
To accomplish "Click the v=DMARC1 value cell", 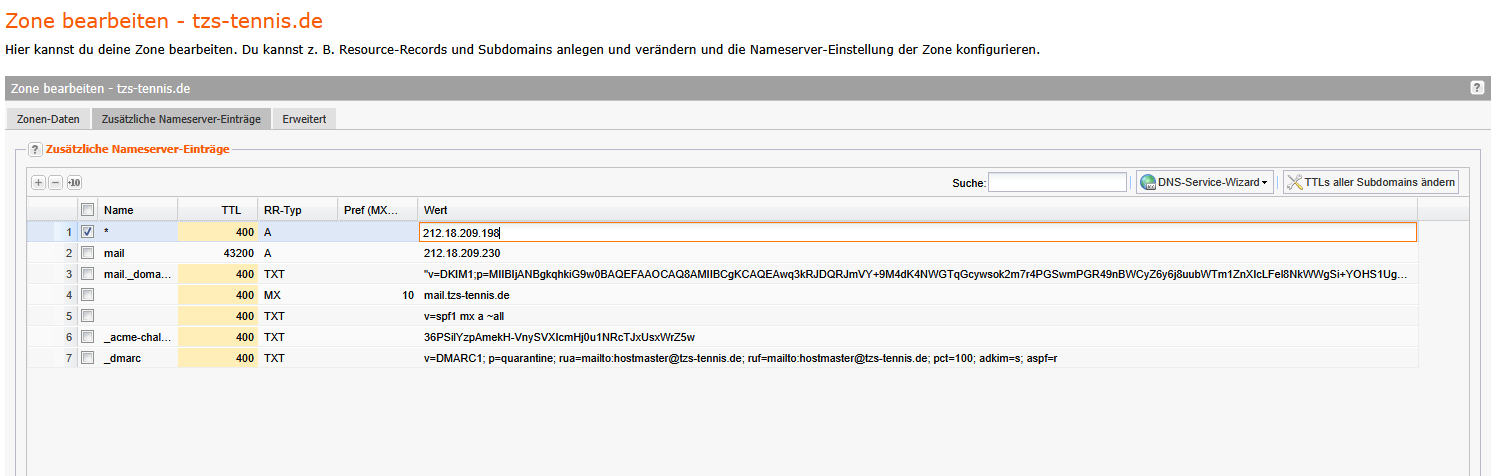I will coord(918,358).
